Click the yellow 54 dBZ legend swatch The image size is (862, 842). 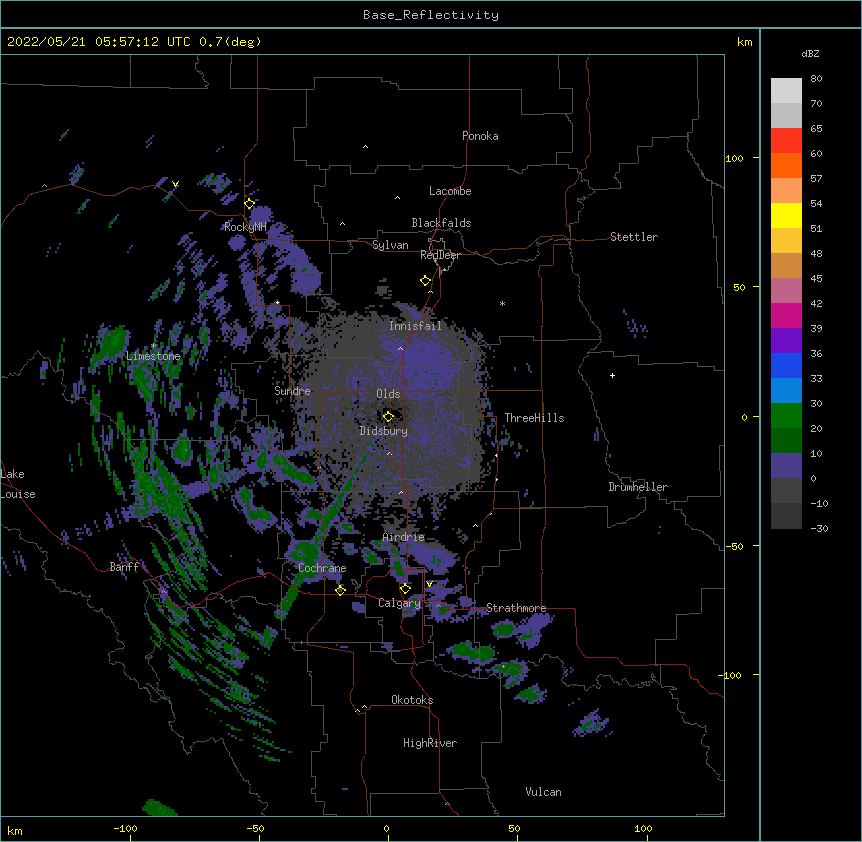[x=786, y=215]
